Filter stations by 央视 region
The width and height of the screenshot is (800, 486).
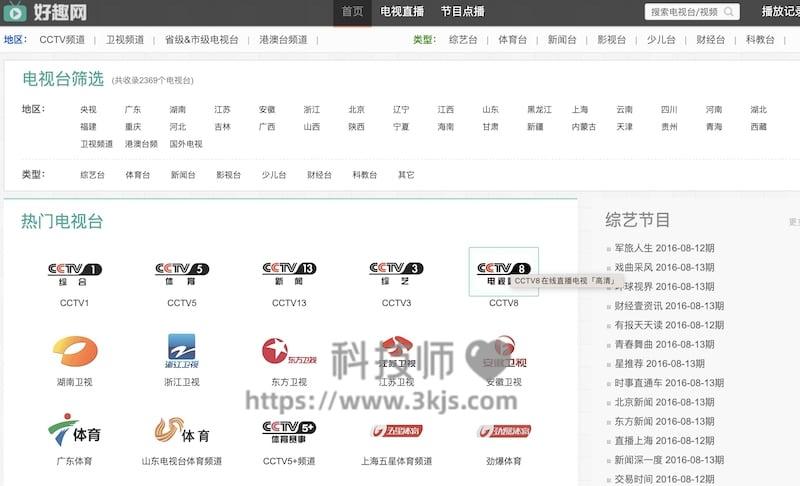click(88, 110)
